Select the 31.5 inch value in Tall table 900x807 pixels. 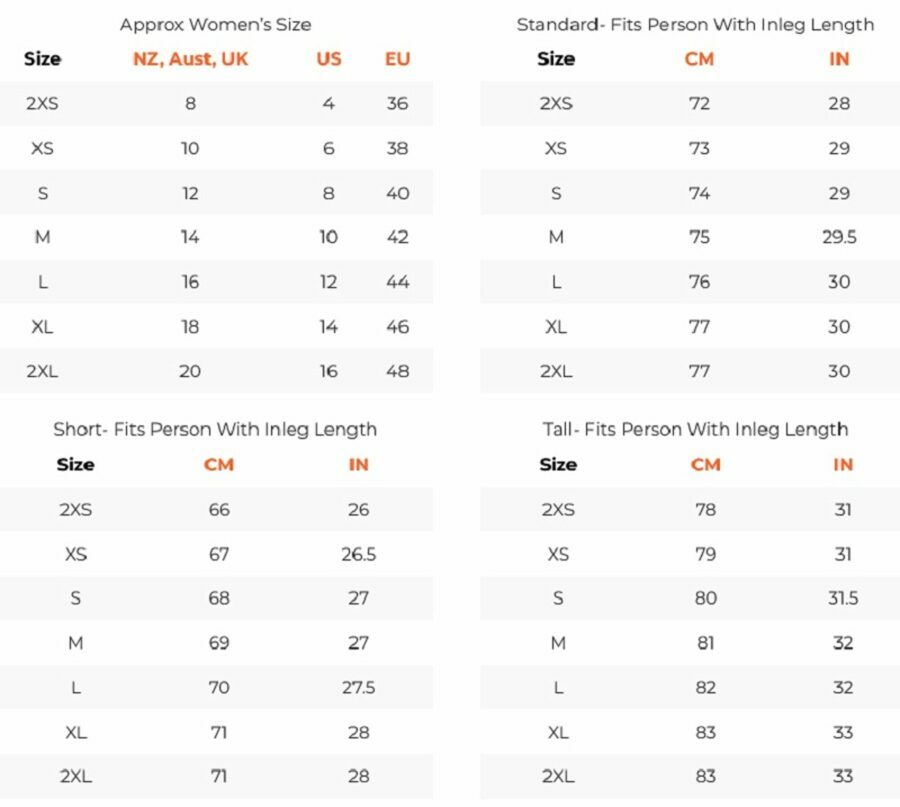842,598
